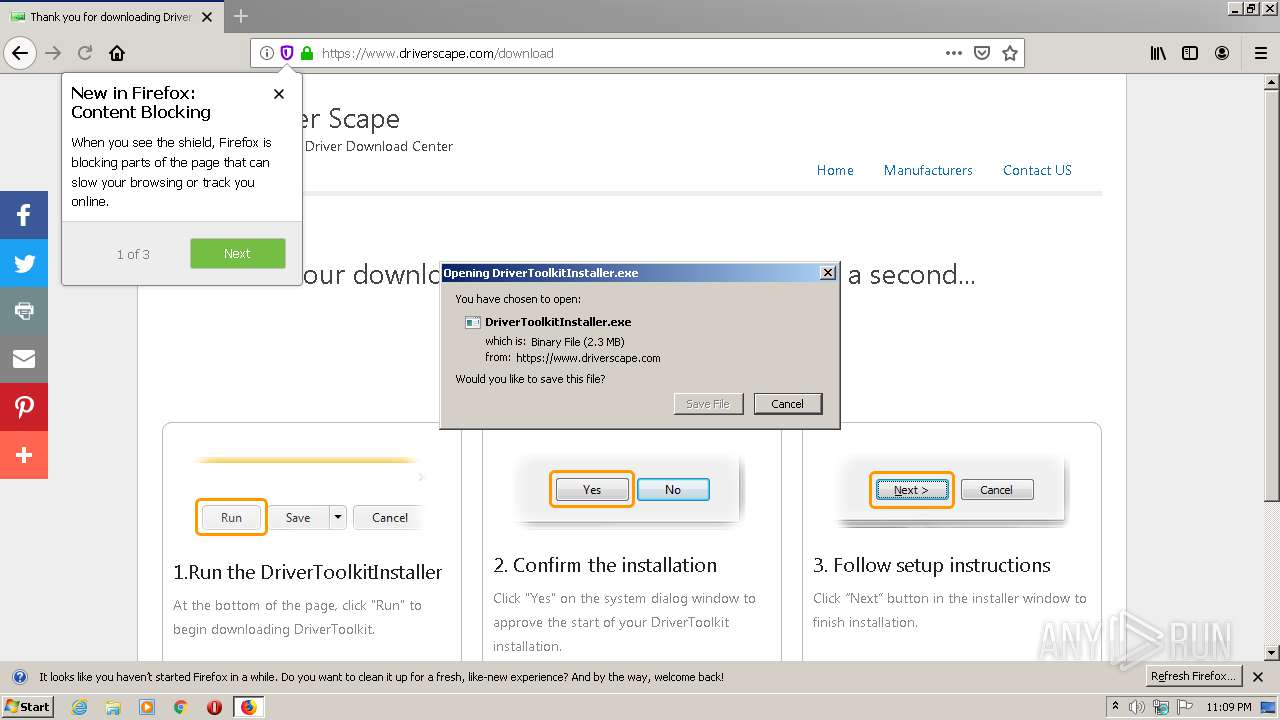Open the Home link in site navigation
The height and width of the screenshot is (720, 1280).
[x=835, y=170]
